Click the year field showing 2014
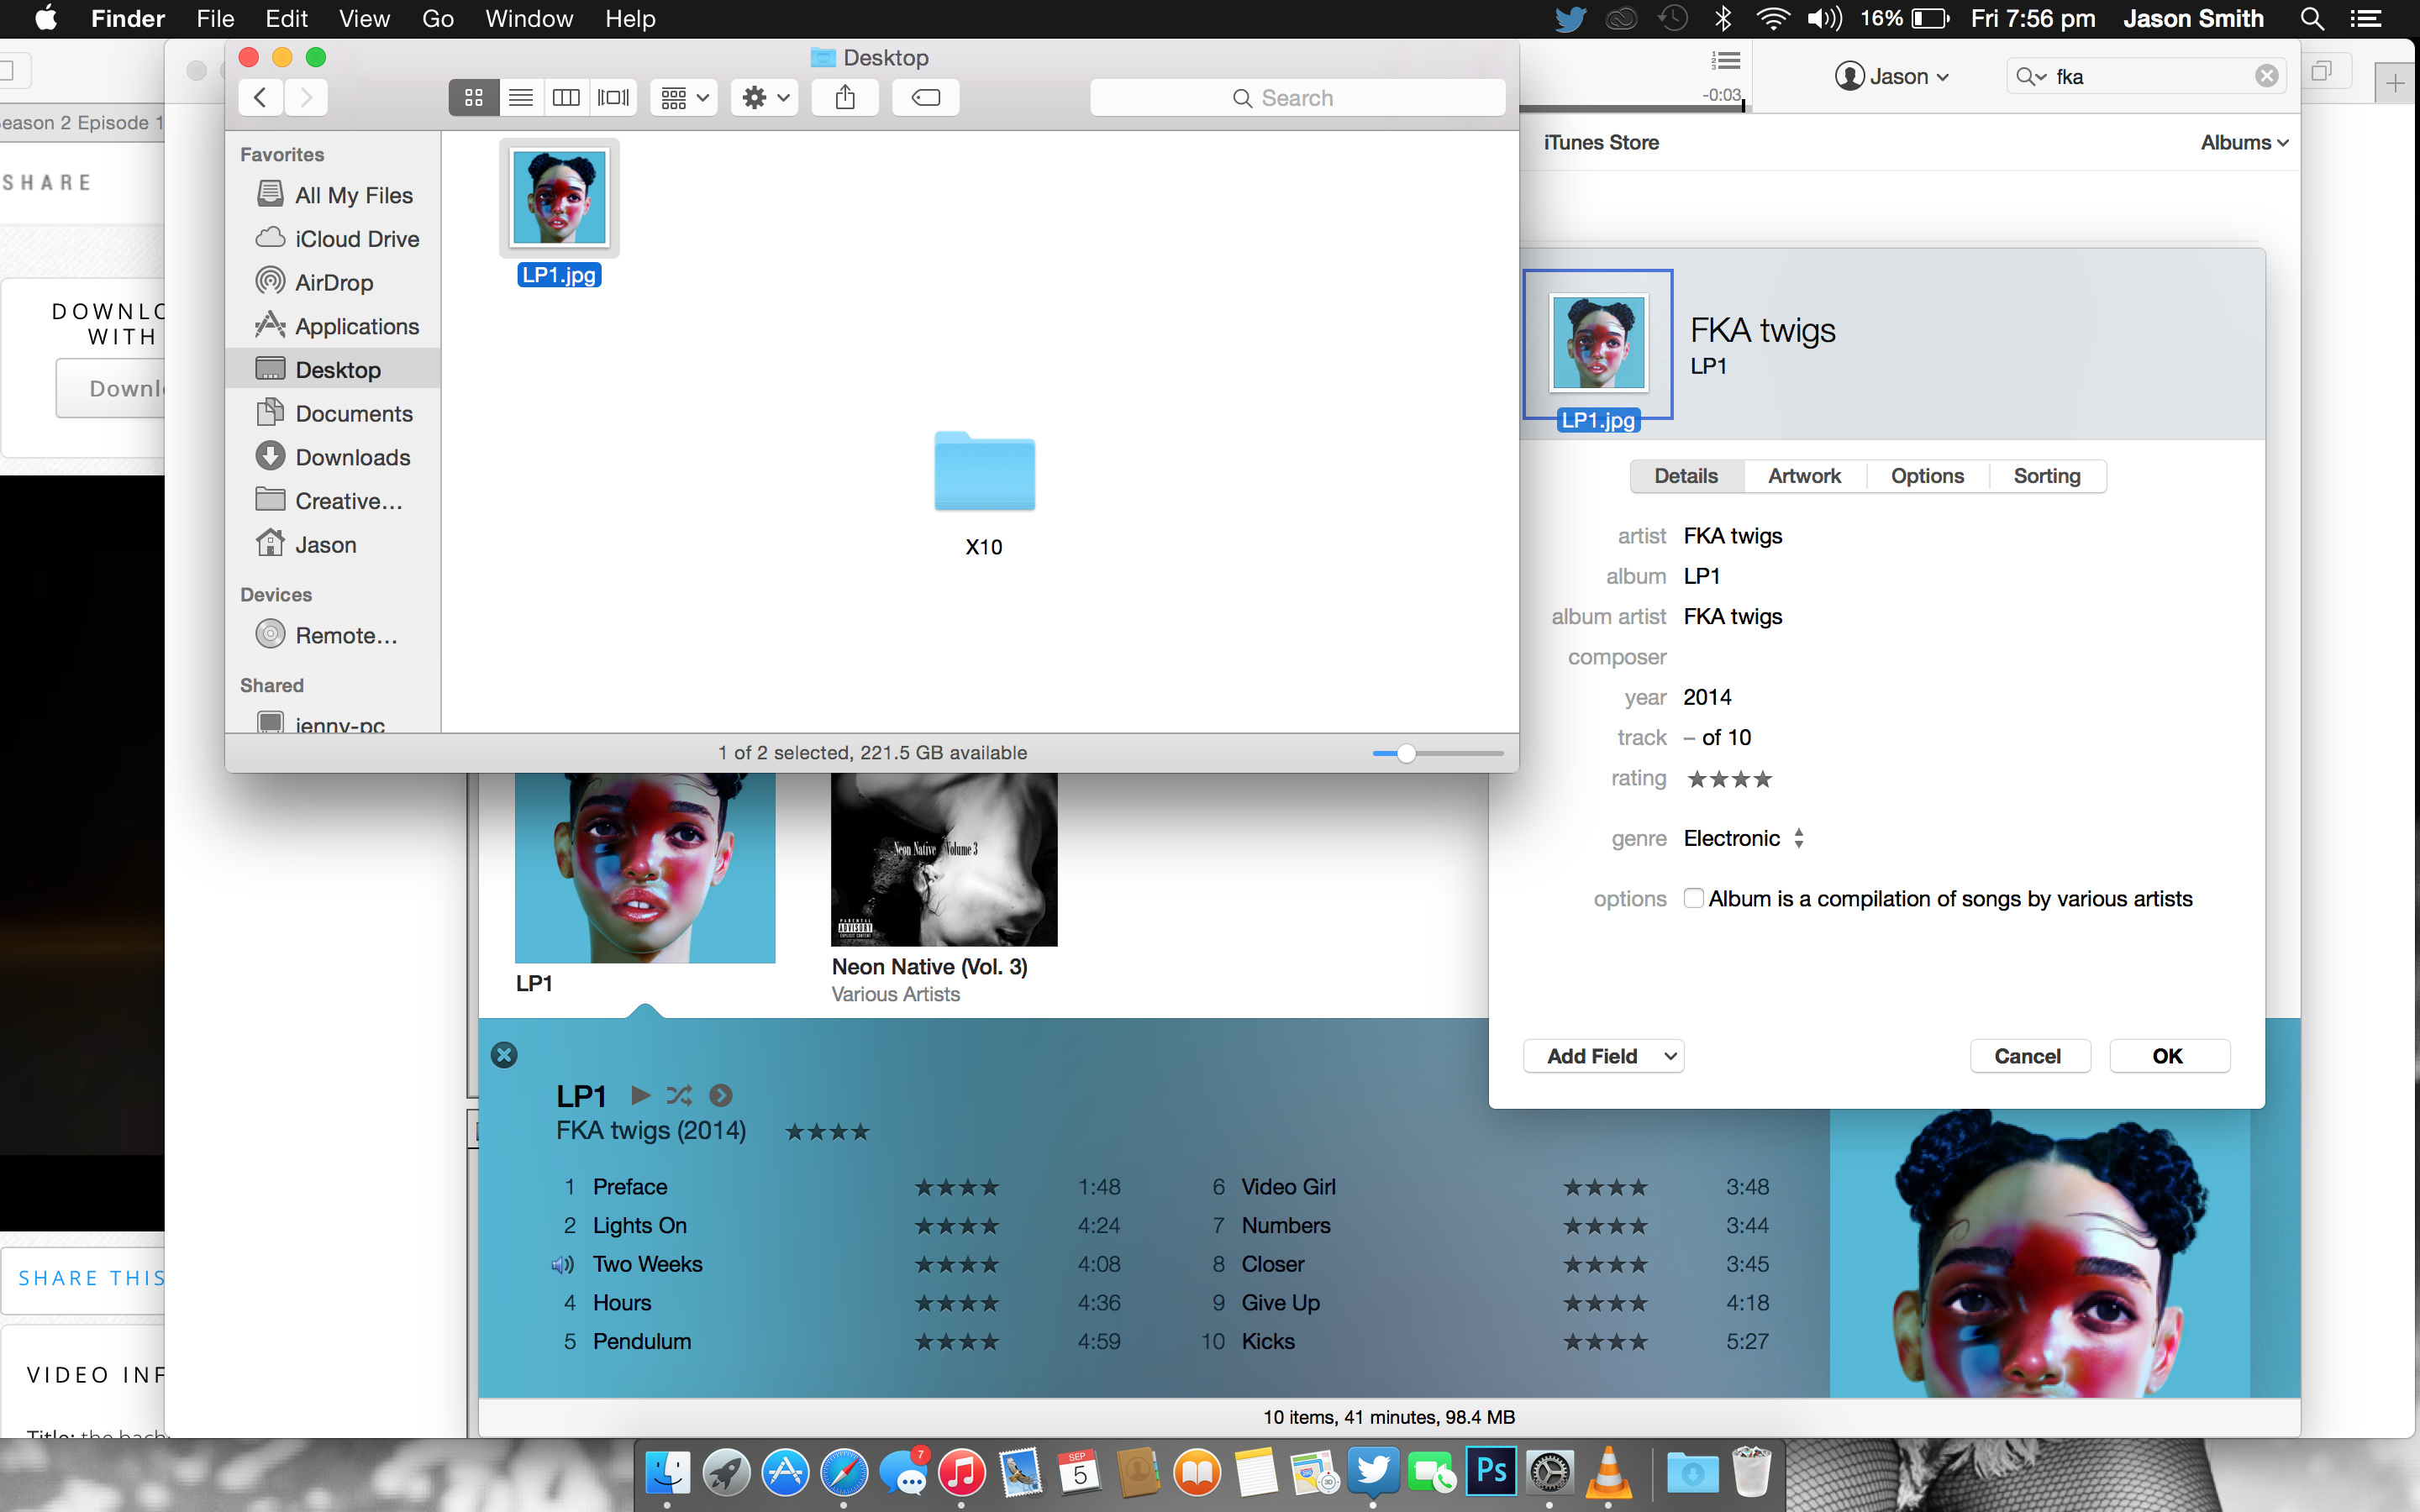 1707,697
